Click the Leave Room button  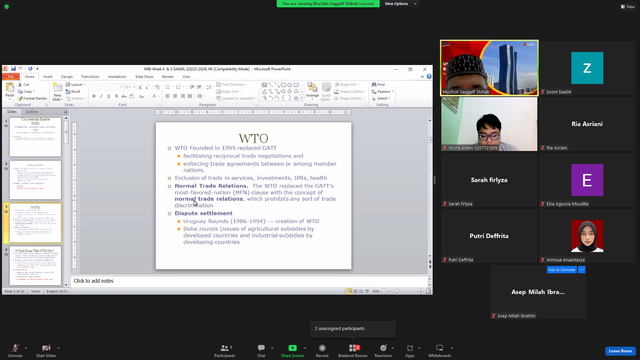click(x=620, y=351)
